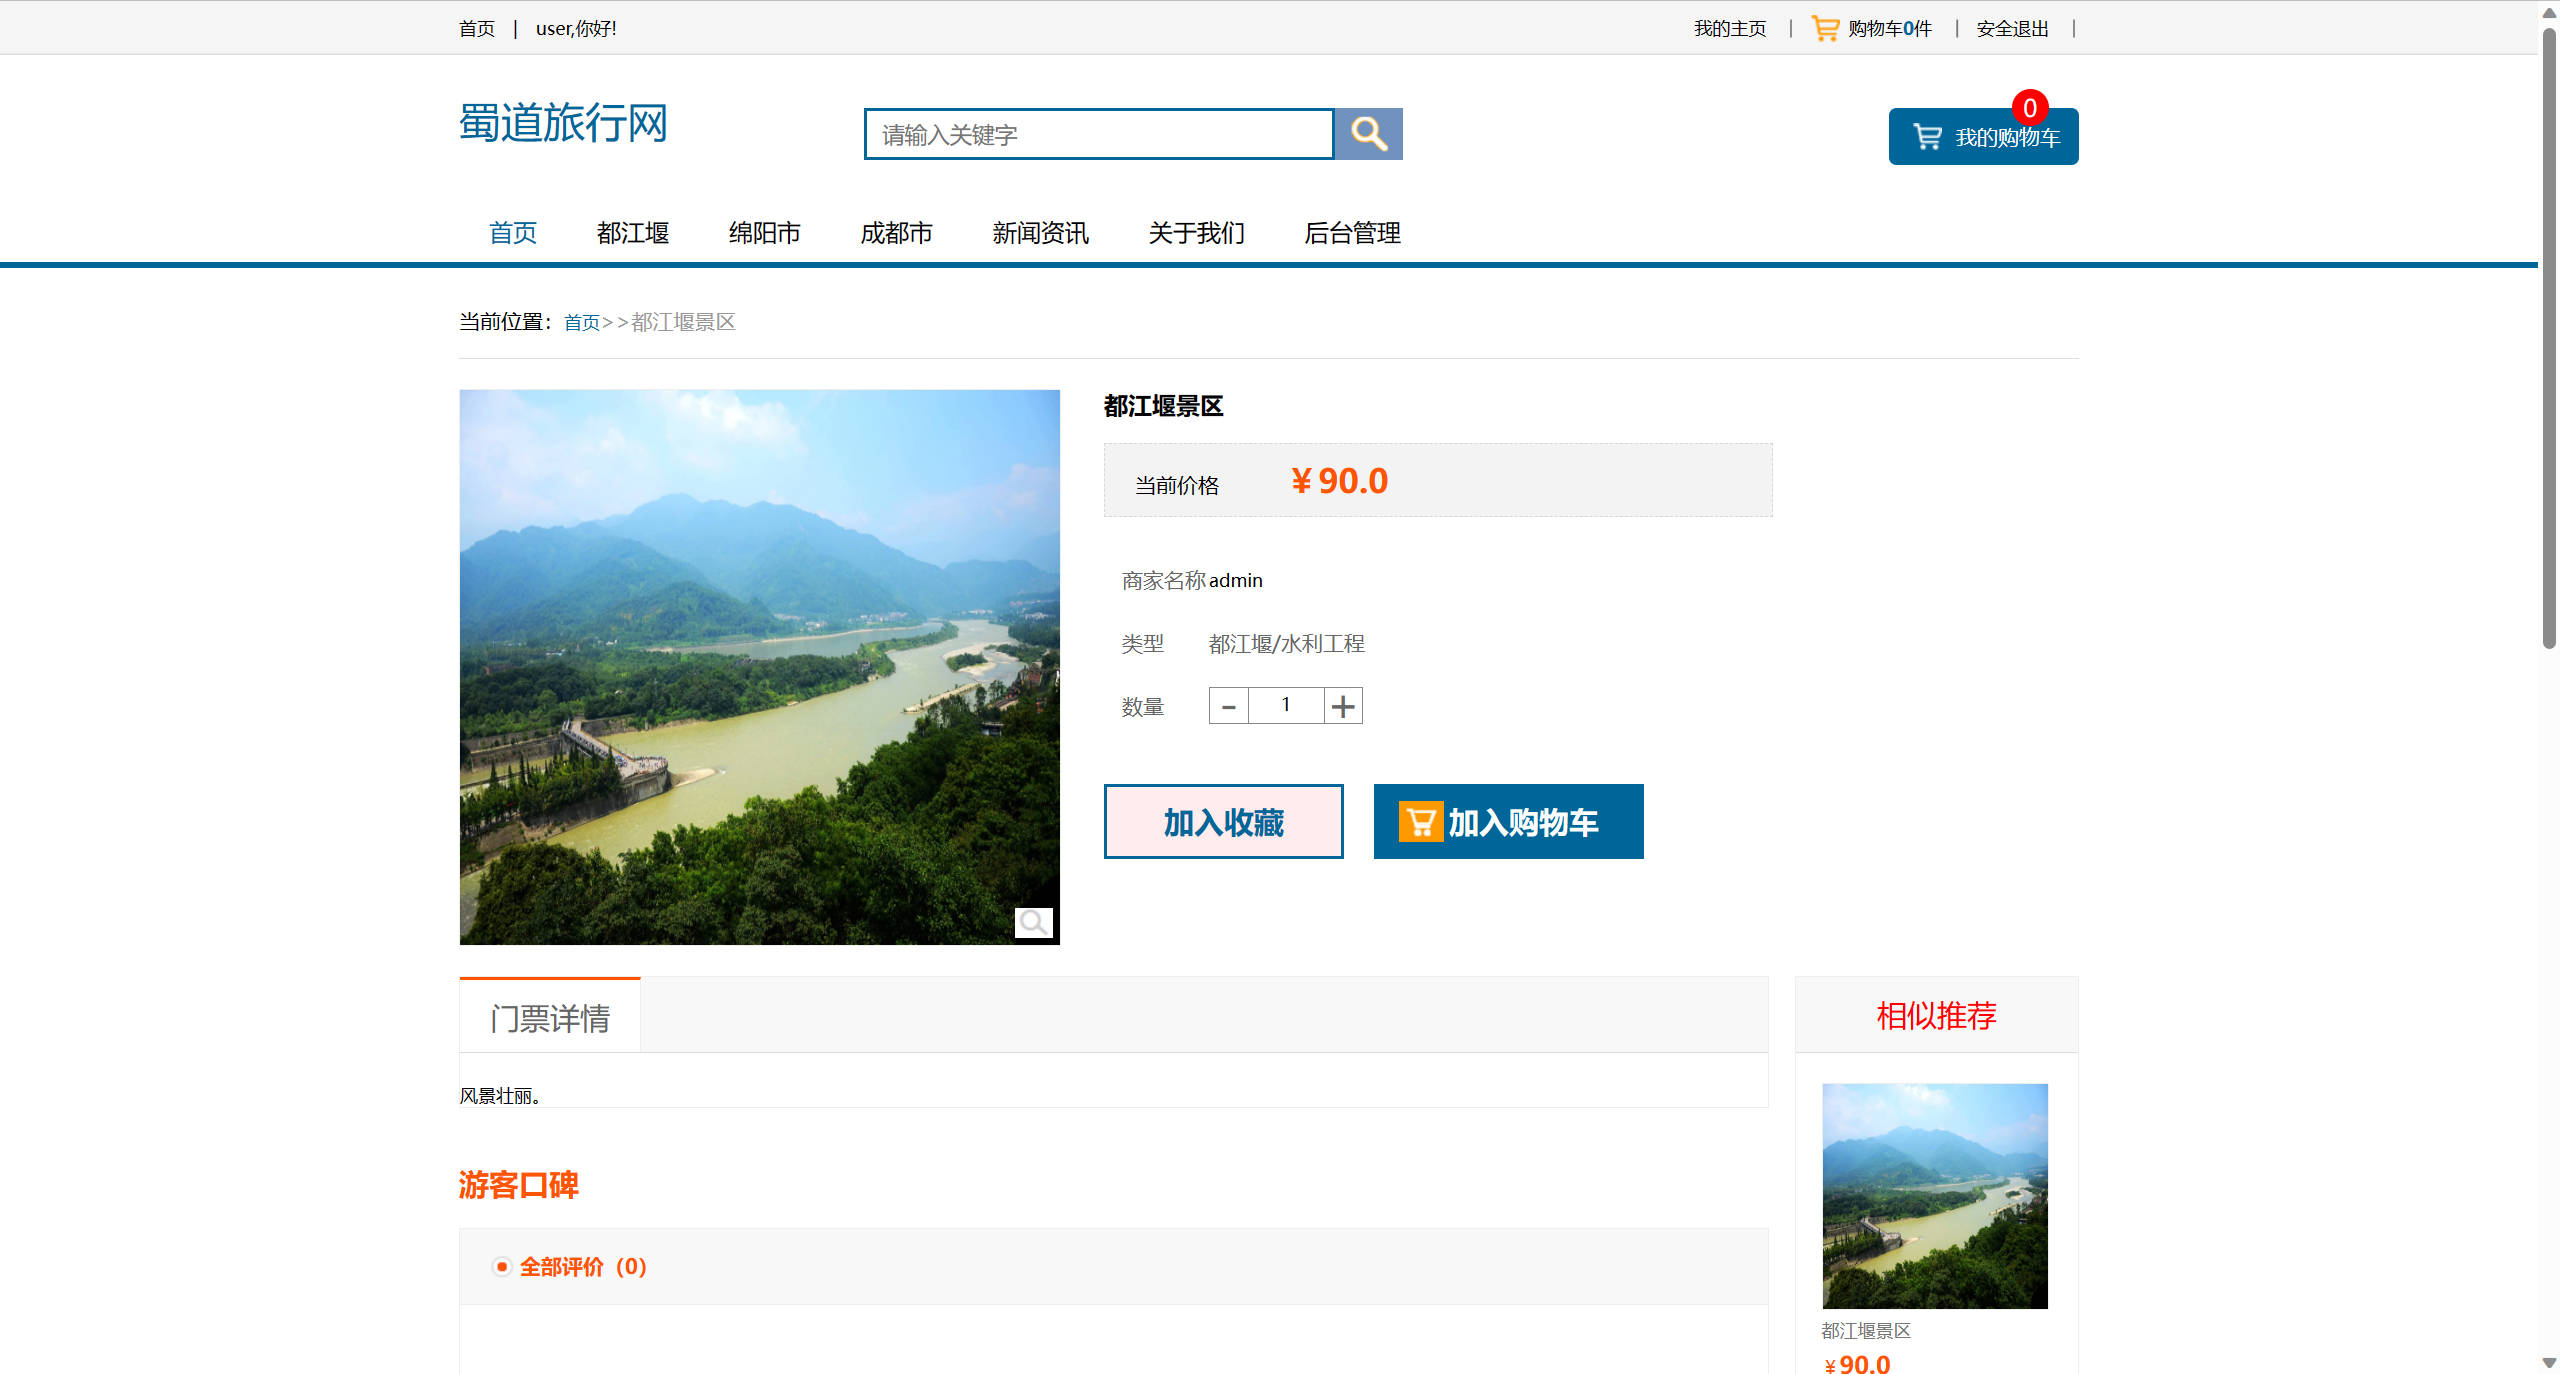Open the 后台管理 section
The height and width of the screenshot is (1374, 2560).
click(x=1354, y=233)
